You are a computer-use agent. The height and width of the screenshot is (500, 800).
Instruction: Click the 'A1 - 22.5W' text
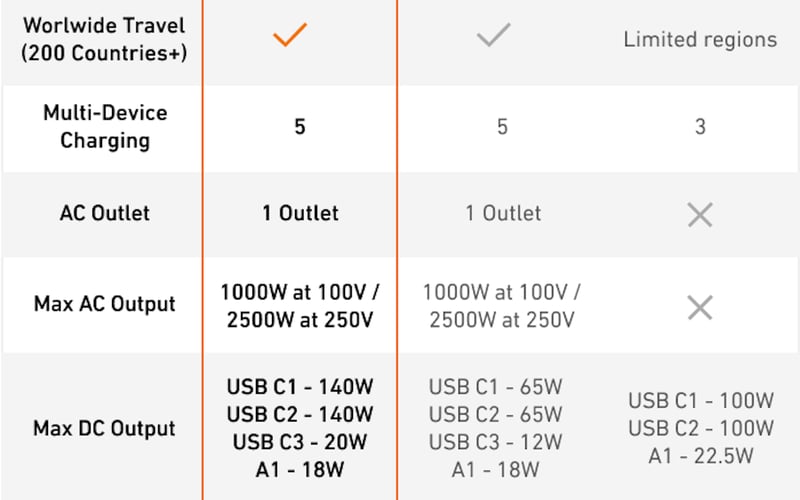coord(700,456)
